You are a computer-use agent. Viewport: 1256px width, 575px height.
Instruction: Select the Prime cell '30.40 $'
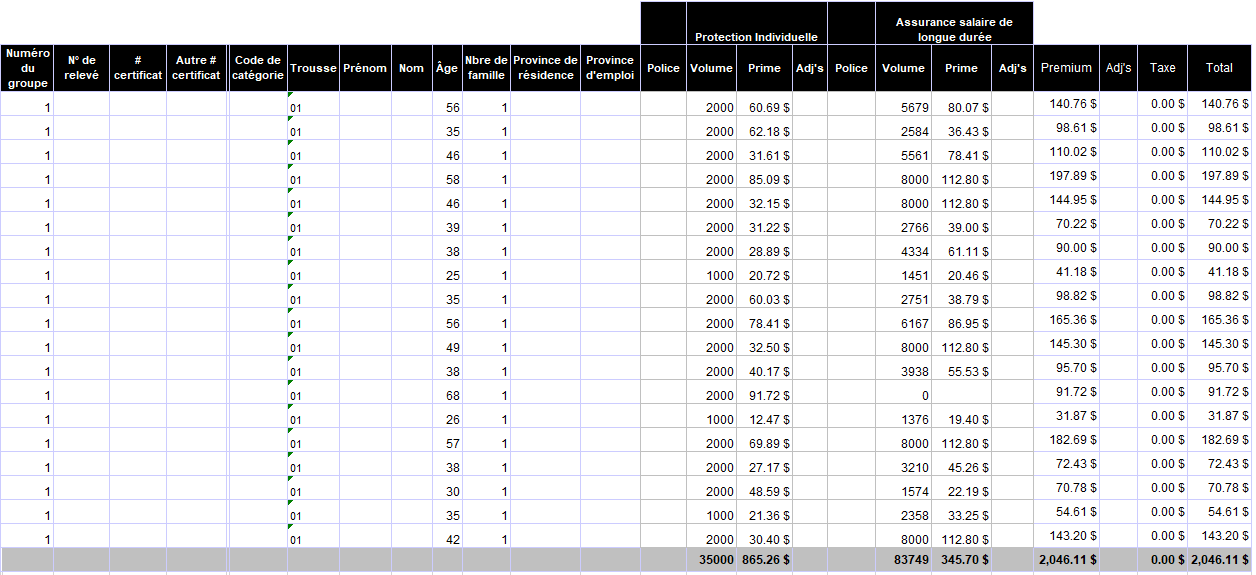click(766, 536)
